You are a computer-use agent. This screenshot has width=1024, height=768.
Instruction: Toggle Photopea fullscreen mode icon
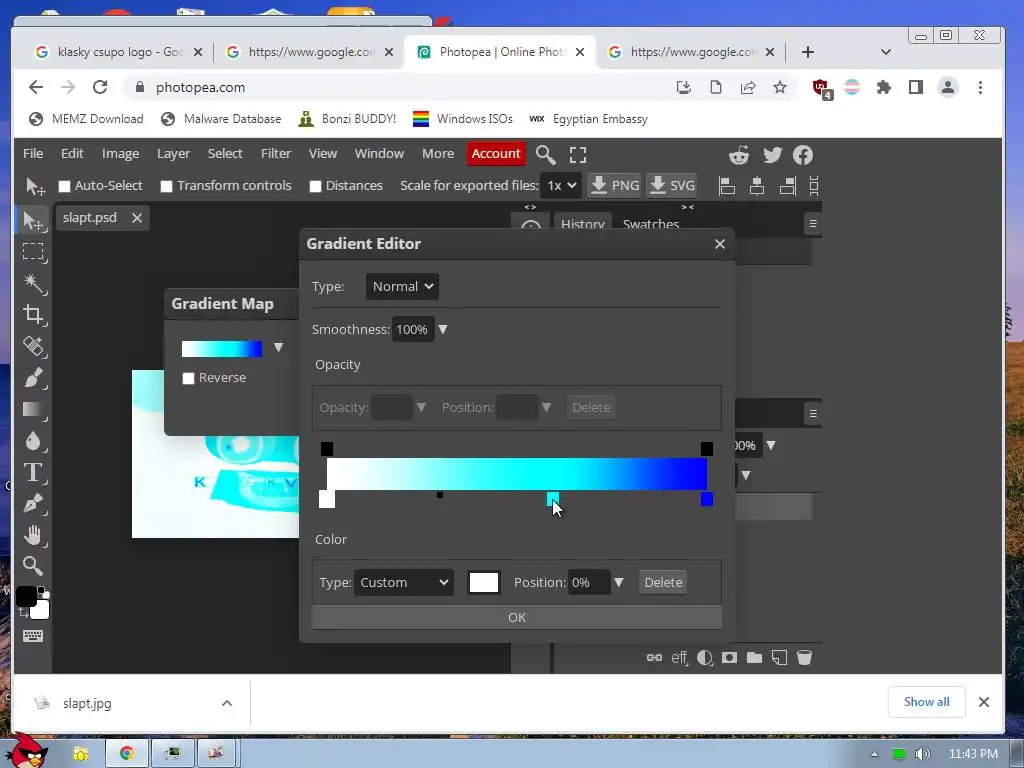[577, 155]
